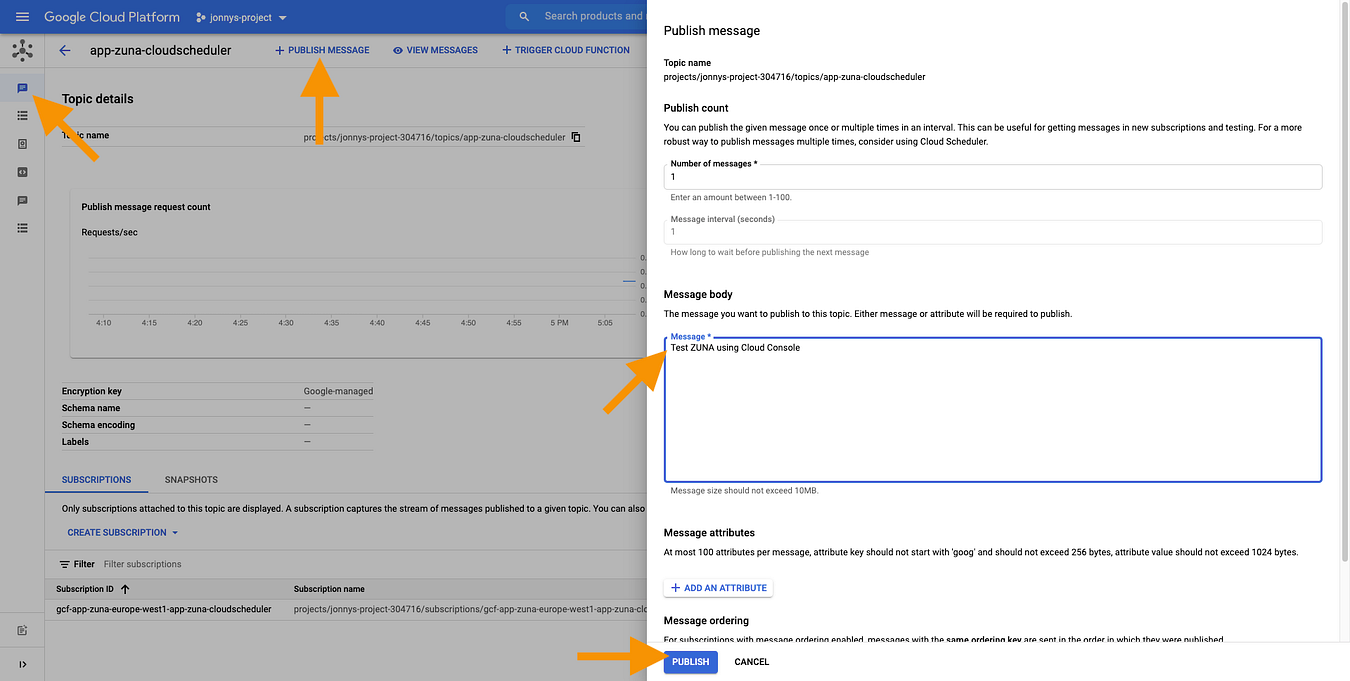Click into the Message body text area
This screenshot has height=681, width=1350.
[993, 410]
